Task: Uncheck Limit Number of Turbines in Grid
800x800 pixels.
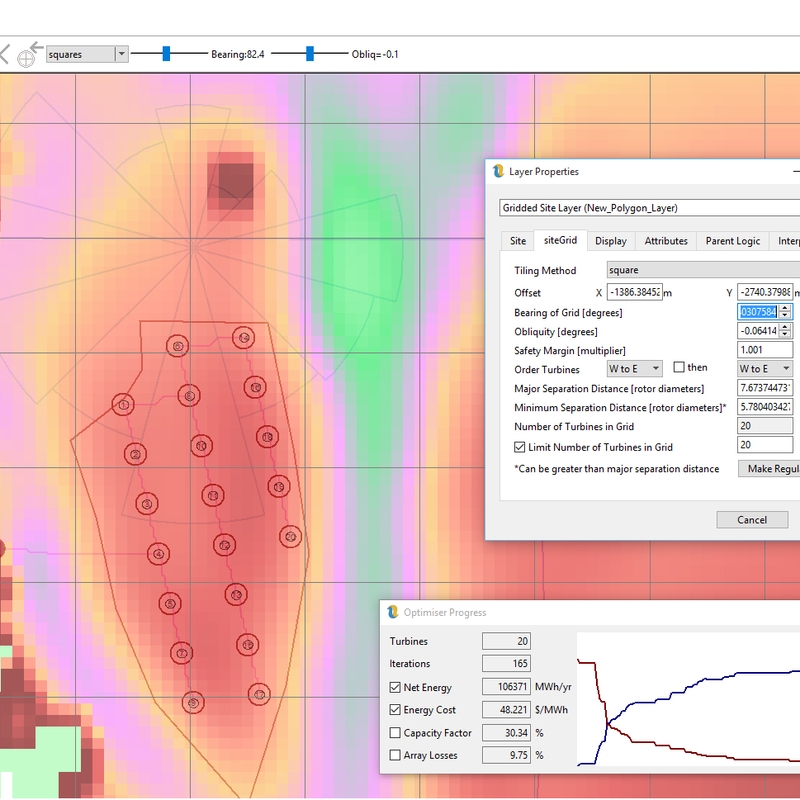Action: pyautogui.click(x=519, y=446)
